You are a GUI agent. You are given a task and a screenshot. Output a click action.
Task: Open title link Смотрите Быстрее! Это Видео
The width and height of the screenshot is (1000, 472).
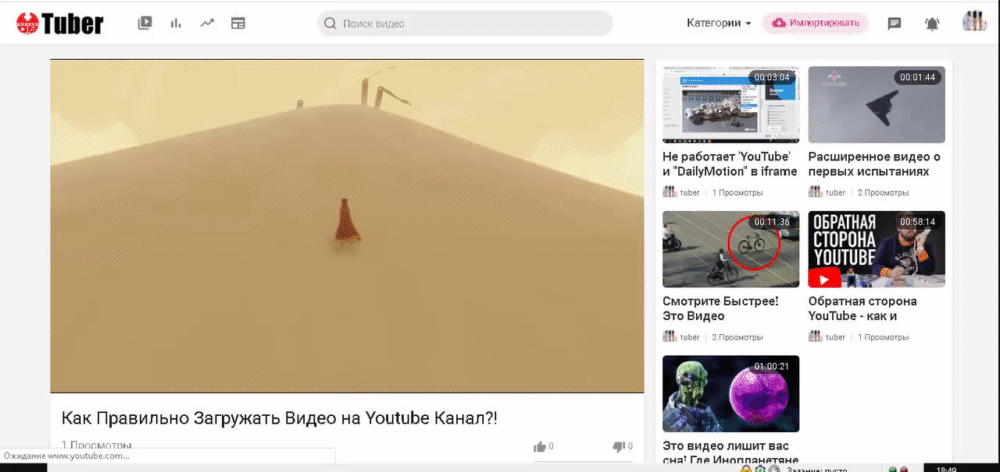[x=720, y=308]
